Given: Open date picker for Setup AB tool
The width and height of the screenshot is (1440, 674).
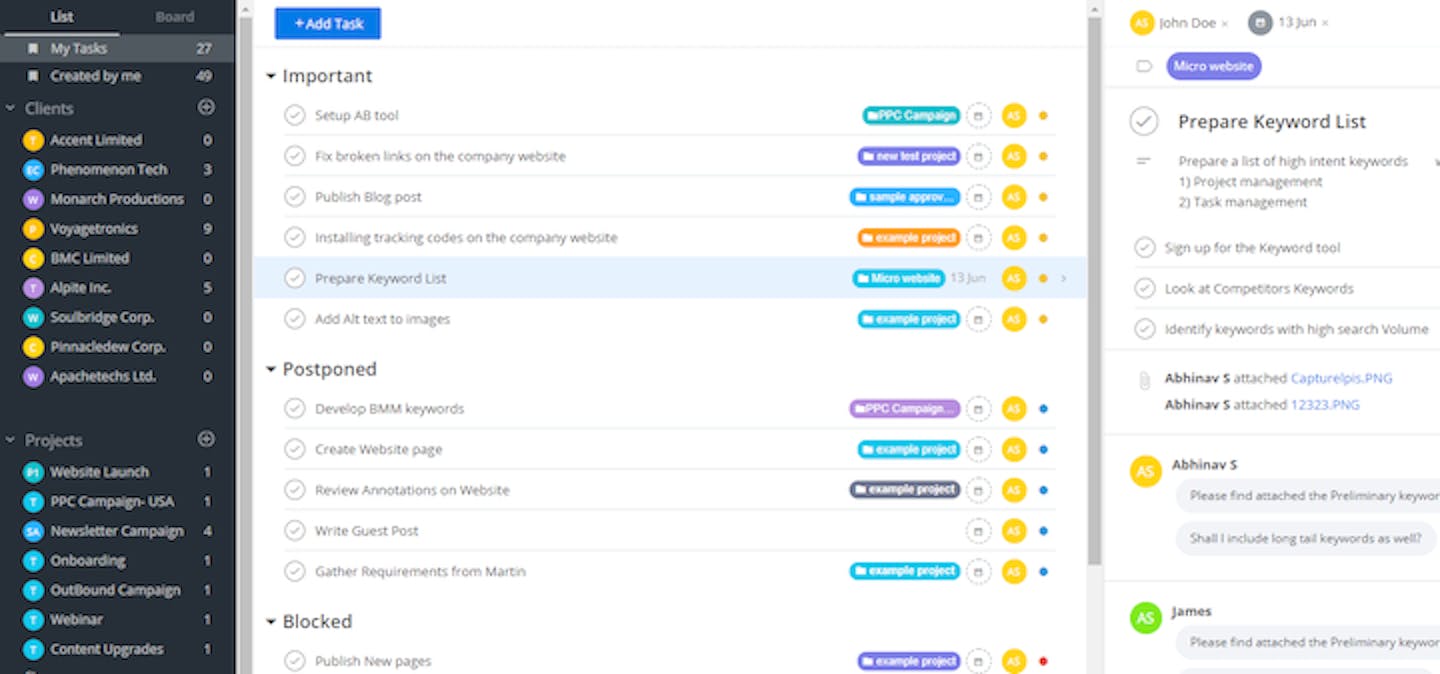Looking at the screenshot, I should [978, 116].
